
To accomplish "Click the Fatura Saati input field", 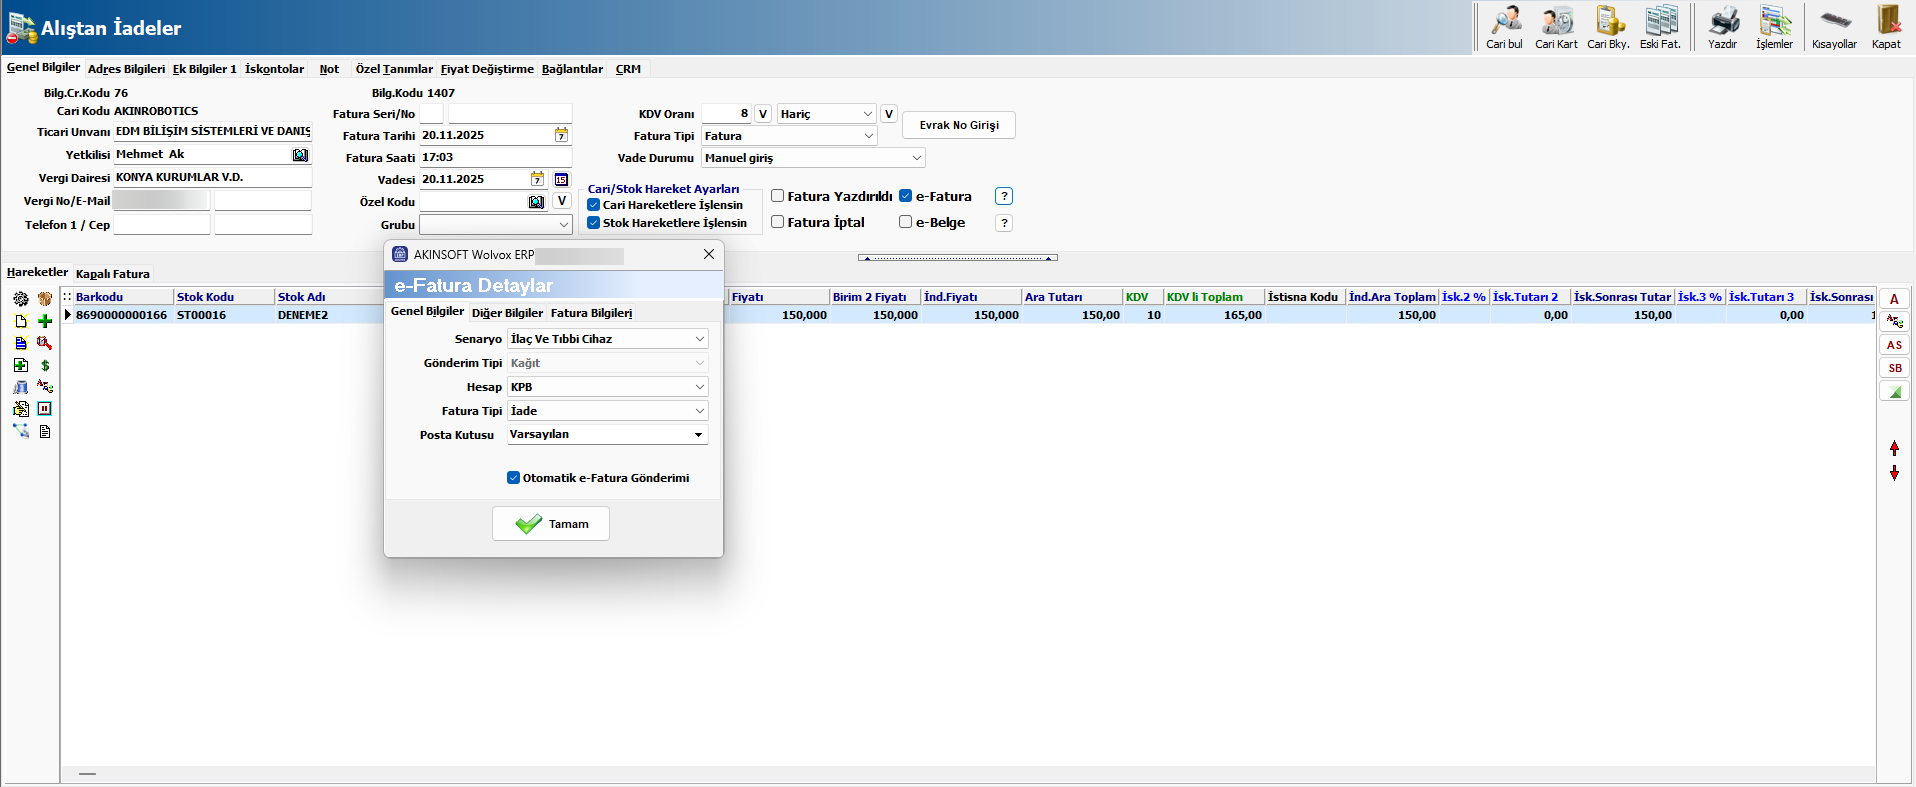I will click(x=494, y=157).
